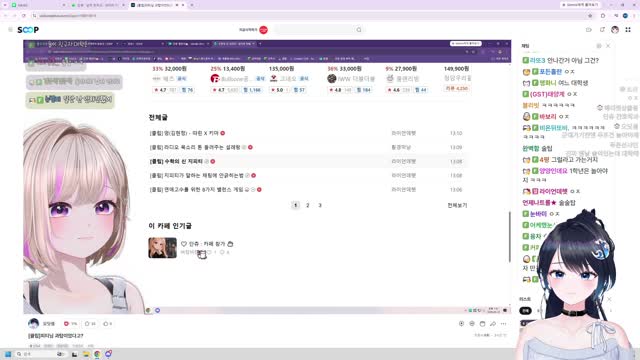The image size is (640, 360).
Task: Click the SOOP logo
Action: pyautogui.click(x=28, y=30)
